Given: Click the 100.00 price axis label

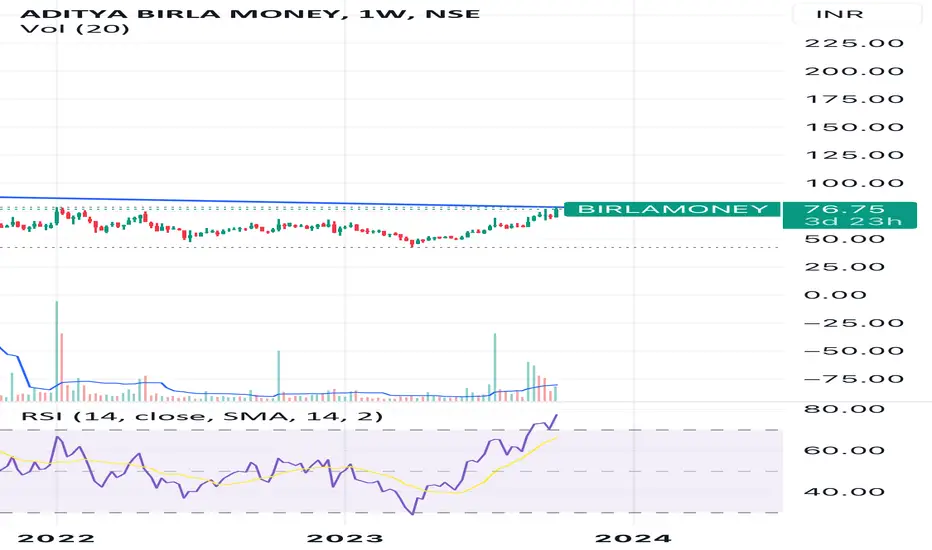Looking at the screenshot, I should pyautogui.click(x=854, y=183).
